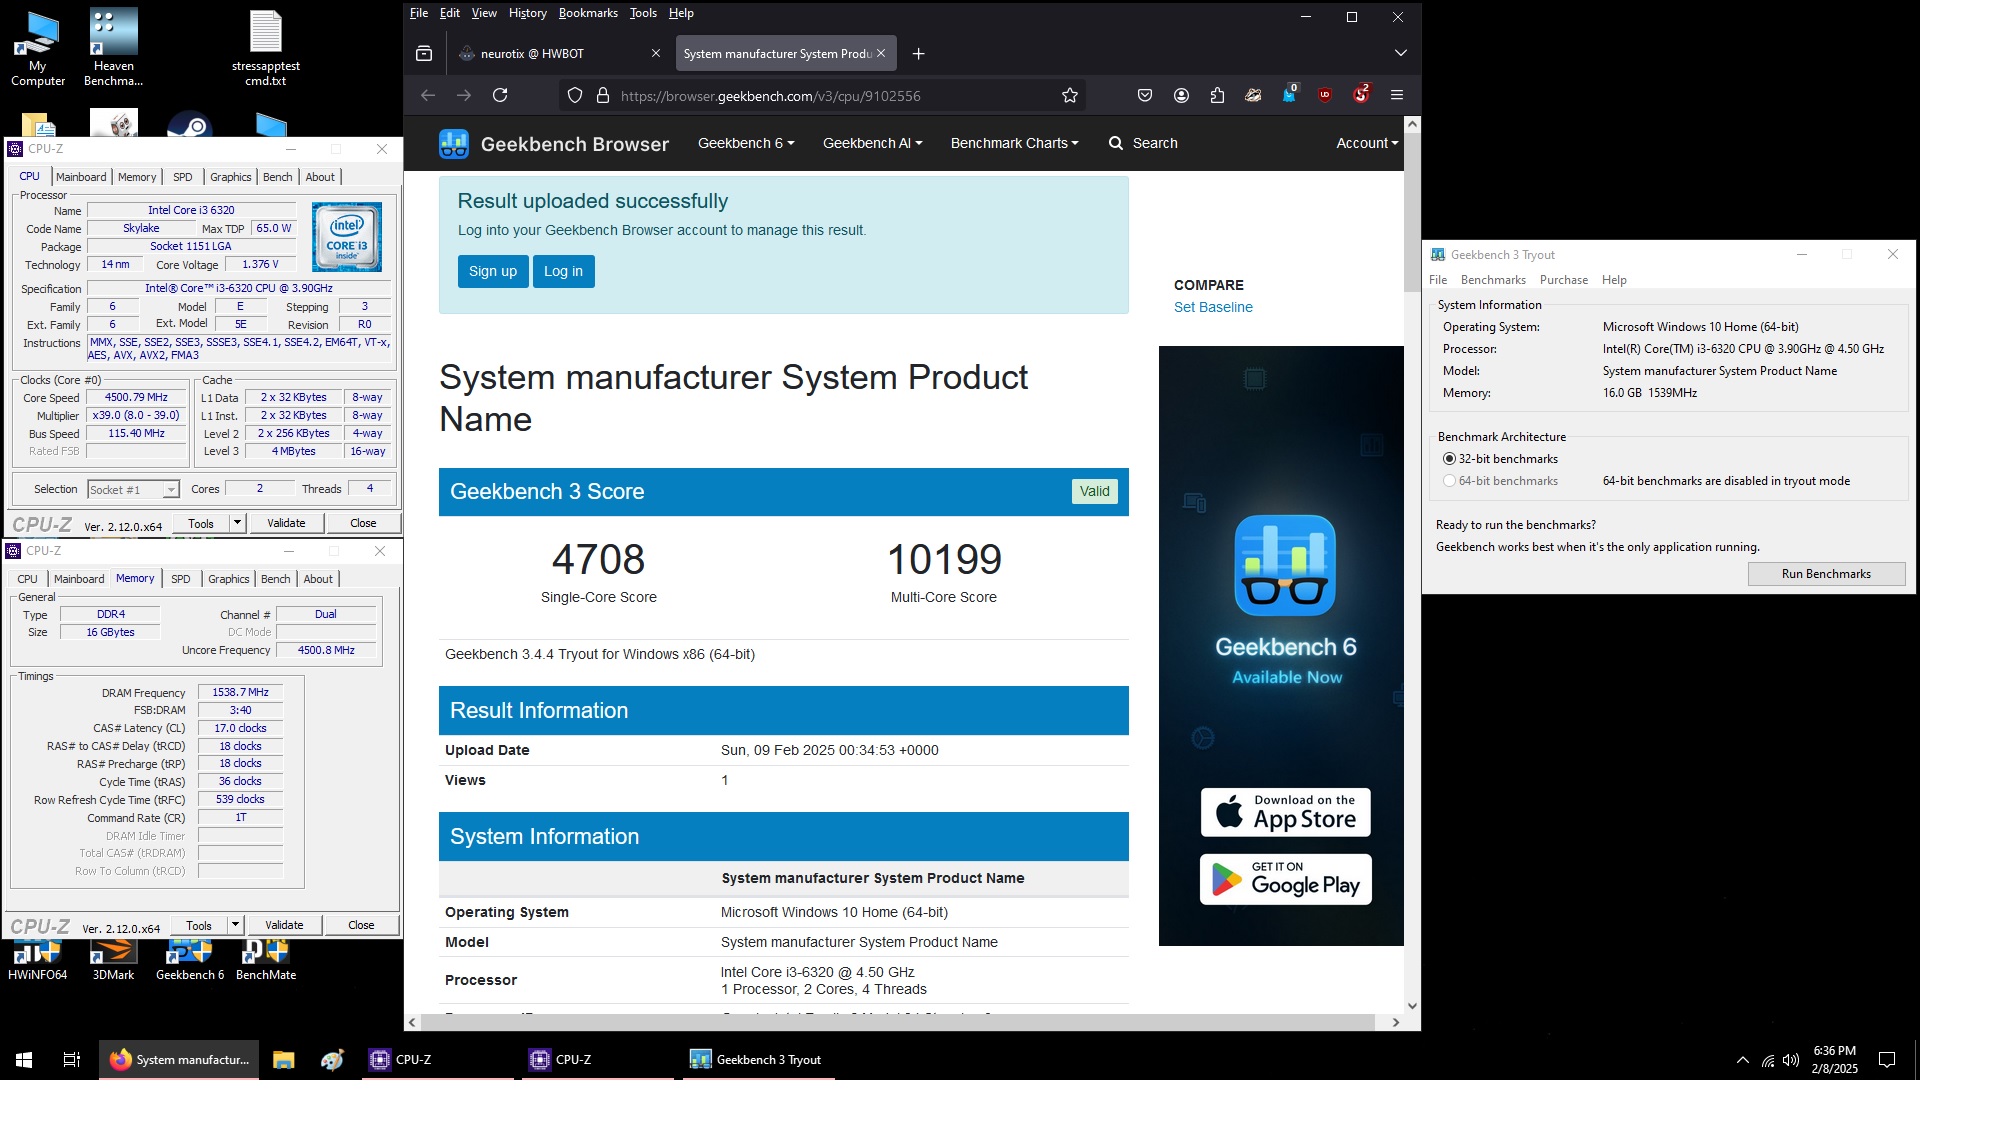Viewport: 2000px width, 1125px height.
Task: Launch HWiNFO64 desktop shortcut
Action: pos(38,960)
